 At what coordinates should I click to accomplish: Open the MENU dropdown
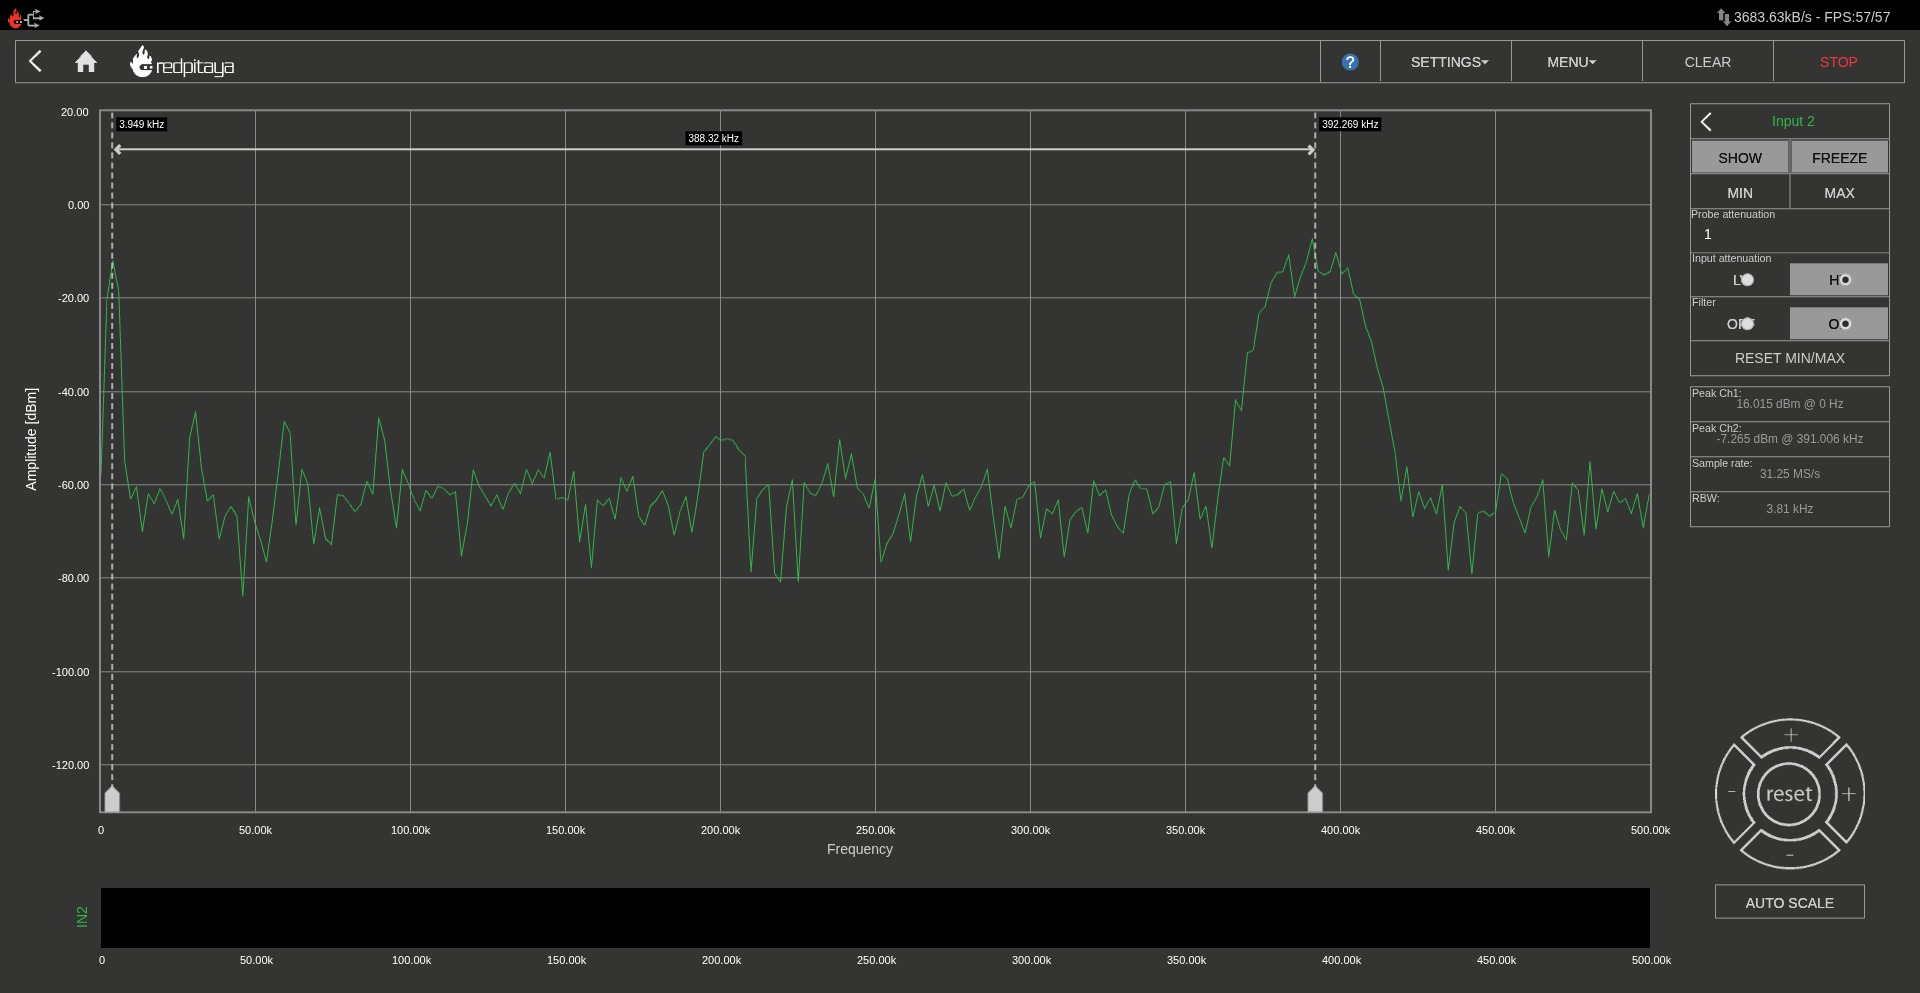(1569, 61)
